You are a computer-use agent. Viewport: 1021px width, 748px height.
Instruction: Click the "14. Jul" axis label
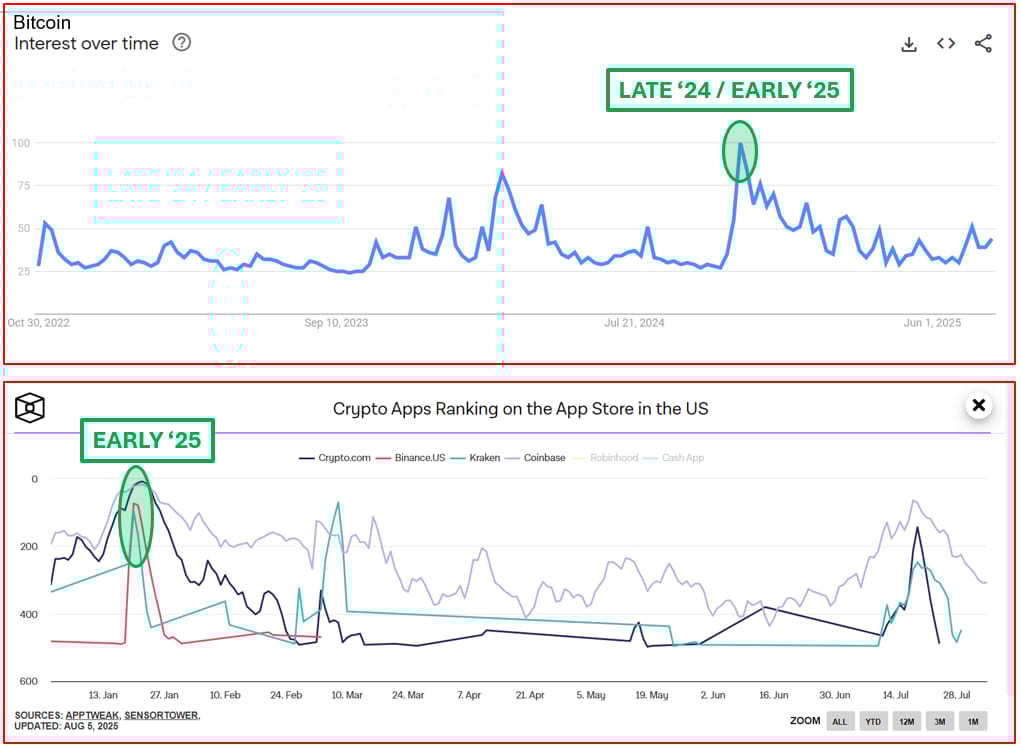click(x=895, y=695)
